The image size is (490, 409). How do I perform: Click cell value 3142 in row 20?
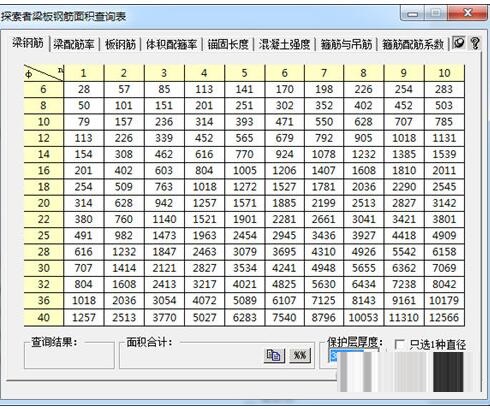(x=444, y=203)
